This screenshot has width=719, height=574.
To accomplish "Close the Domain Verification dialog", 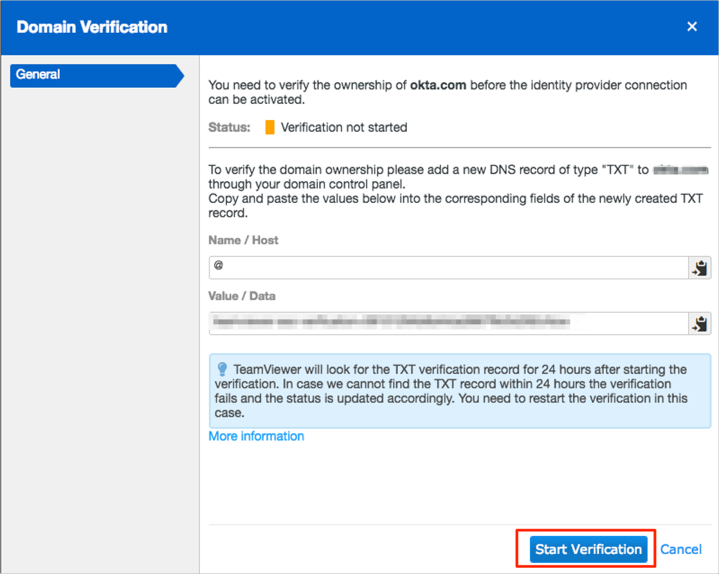I will coord(692,27).
